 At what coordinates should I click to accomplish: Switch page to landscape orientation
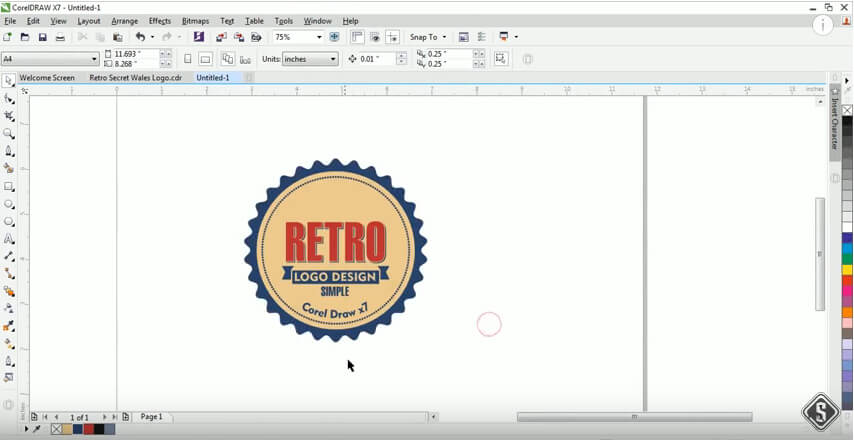click(205, 59)
